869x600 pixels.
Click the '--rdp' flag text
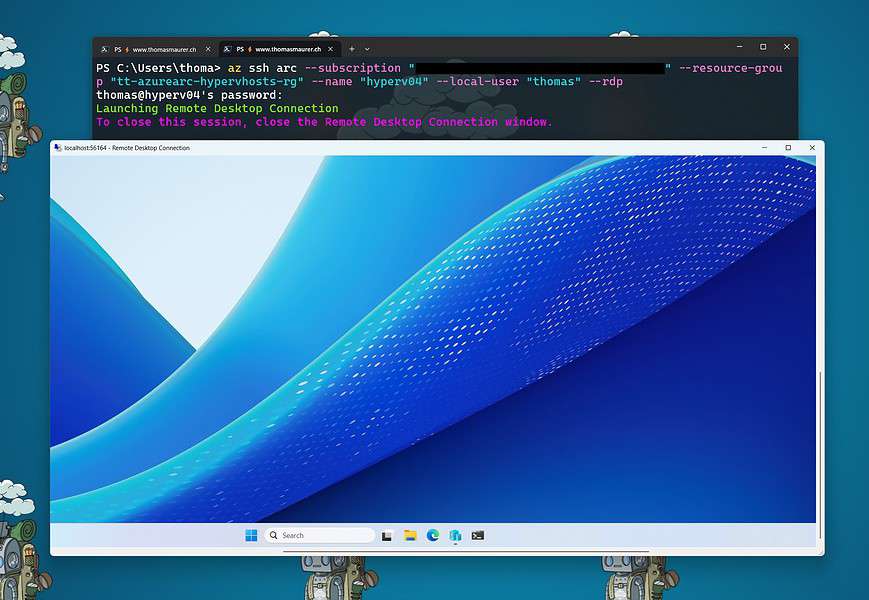[x=605, y=81]
